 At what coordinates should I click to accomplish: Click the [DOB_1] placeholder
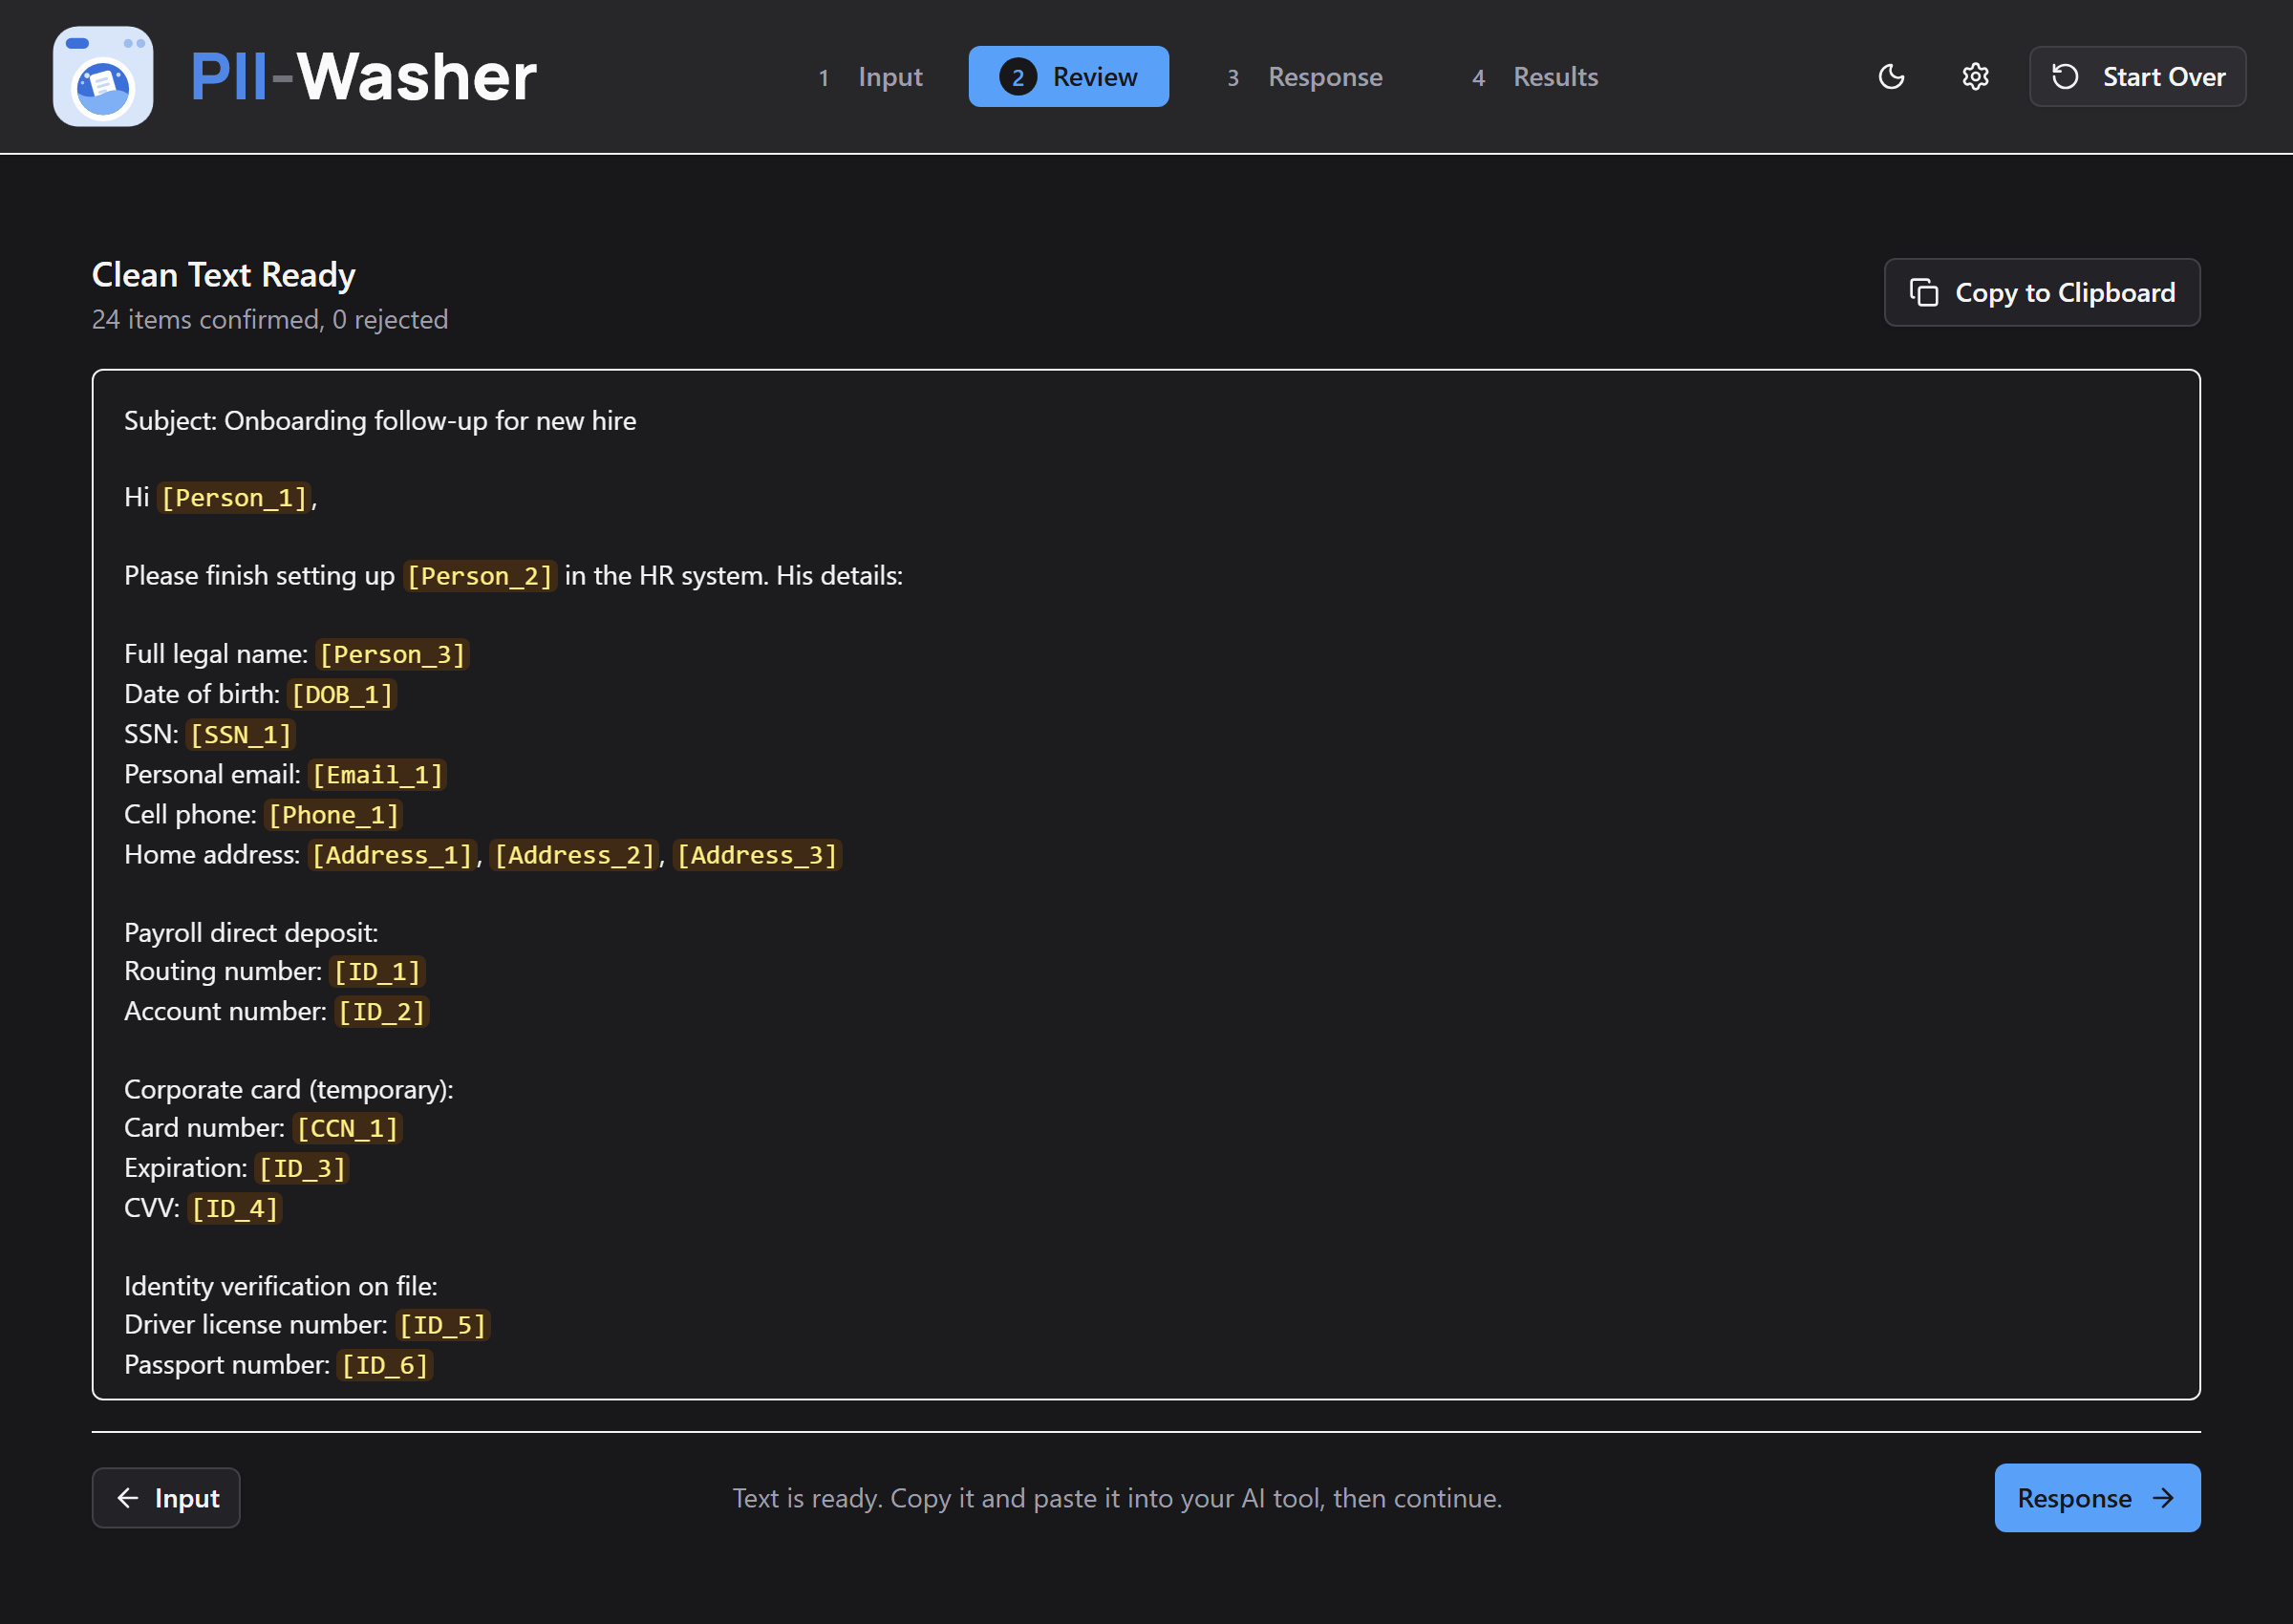click(x=342, y=694)
